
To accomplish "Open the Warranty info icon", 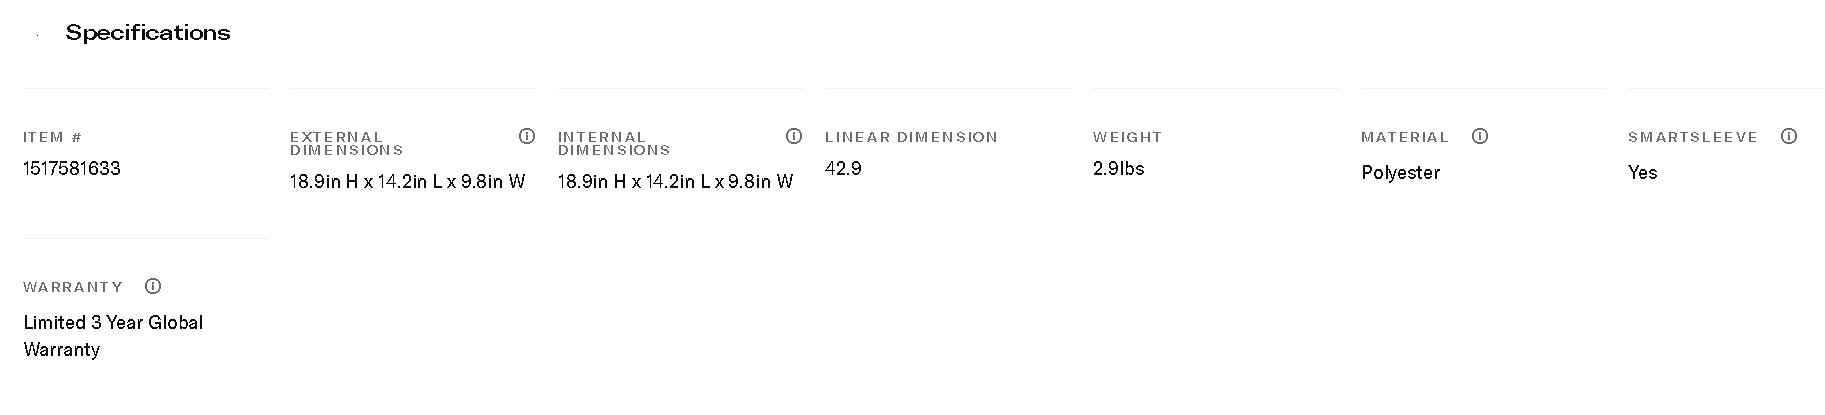I will (x=153, y=286).
